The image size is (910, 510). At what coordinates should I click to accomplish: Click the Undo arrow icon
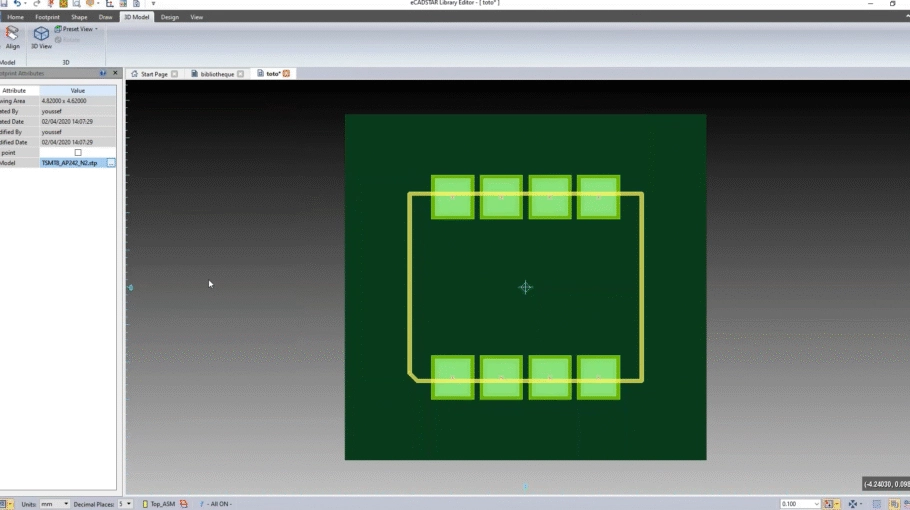coord(18,4)
